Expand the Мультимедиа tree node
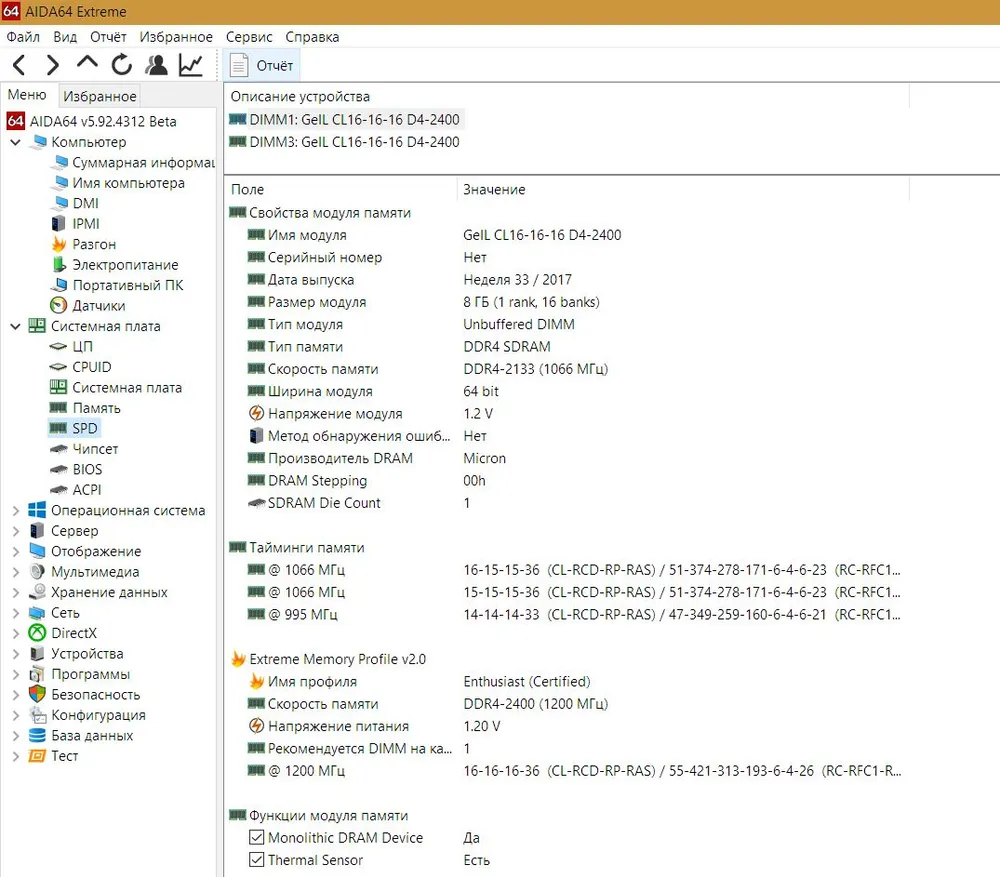 point(15,572)
